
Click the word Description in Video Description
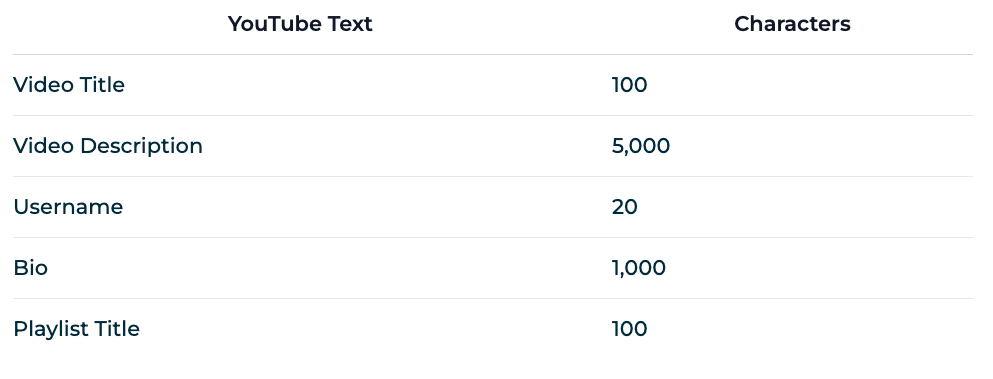pyautogui.click(x=141, y=146)
